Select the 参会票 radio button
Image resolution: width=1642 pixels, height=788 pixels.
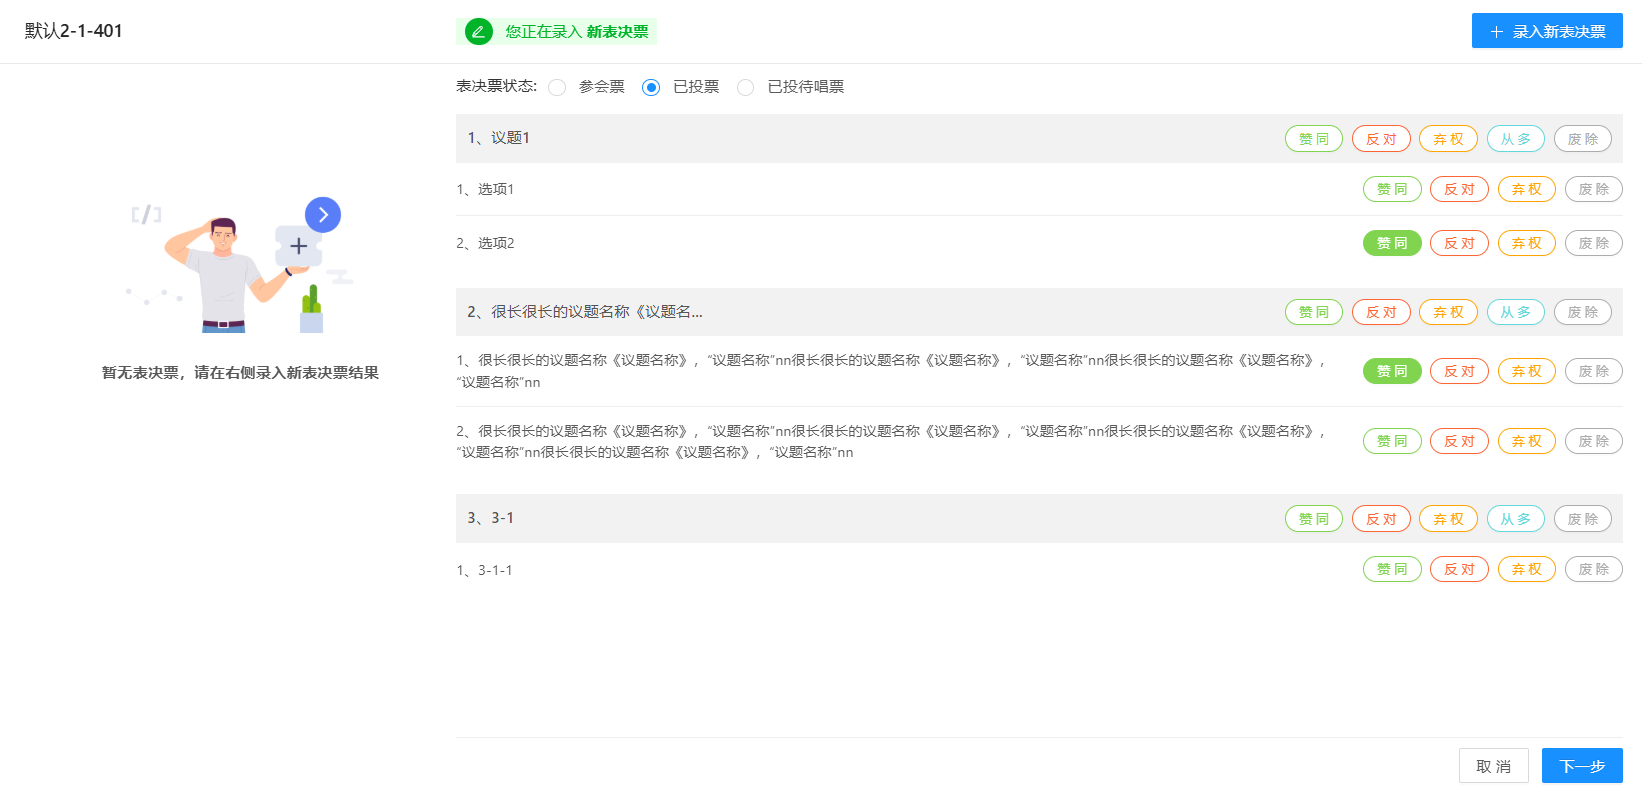(558, 88)
